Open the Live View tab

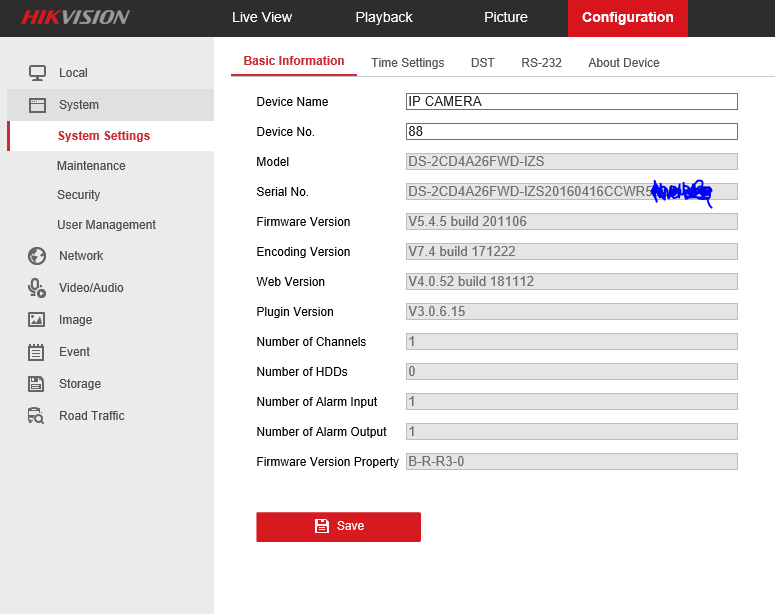262,17
